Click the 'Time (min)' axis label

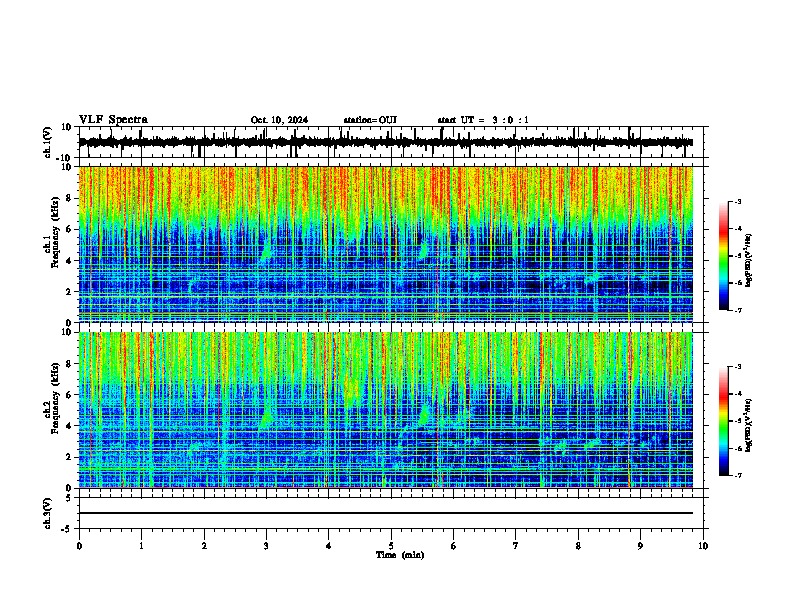click(x=400, y=555)
